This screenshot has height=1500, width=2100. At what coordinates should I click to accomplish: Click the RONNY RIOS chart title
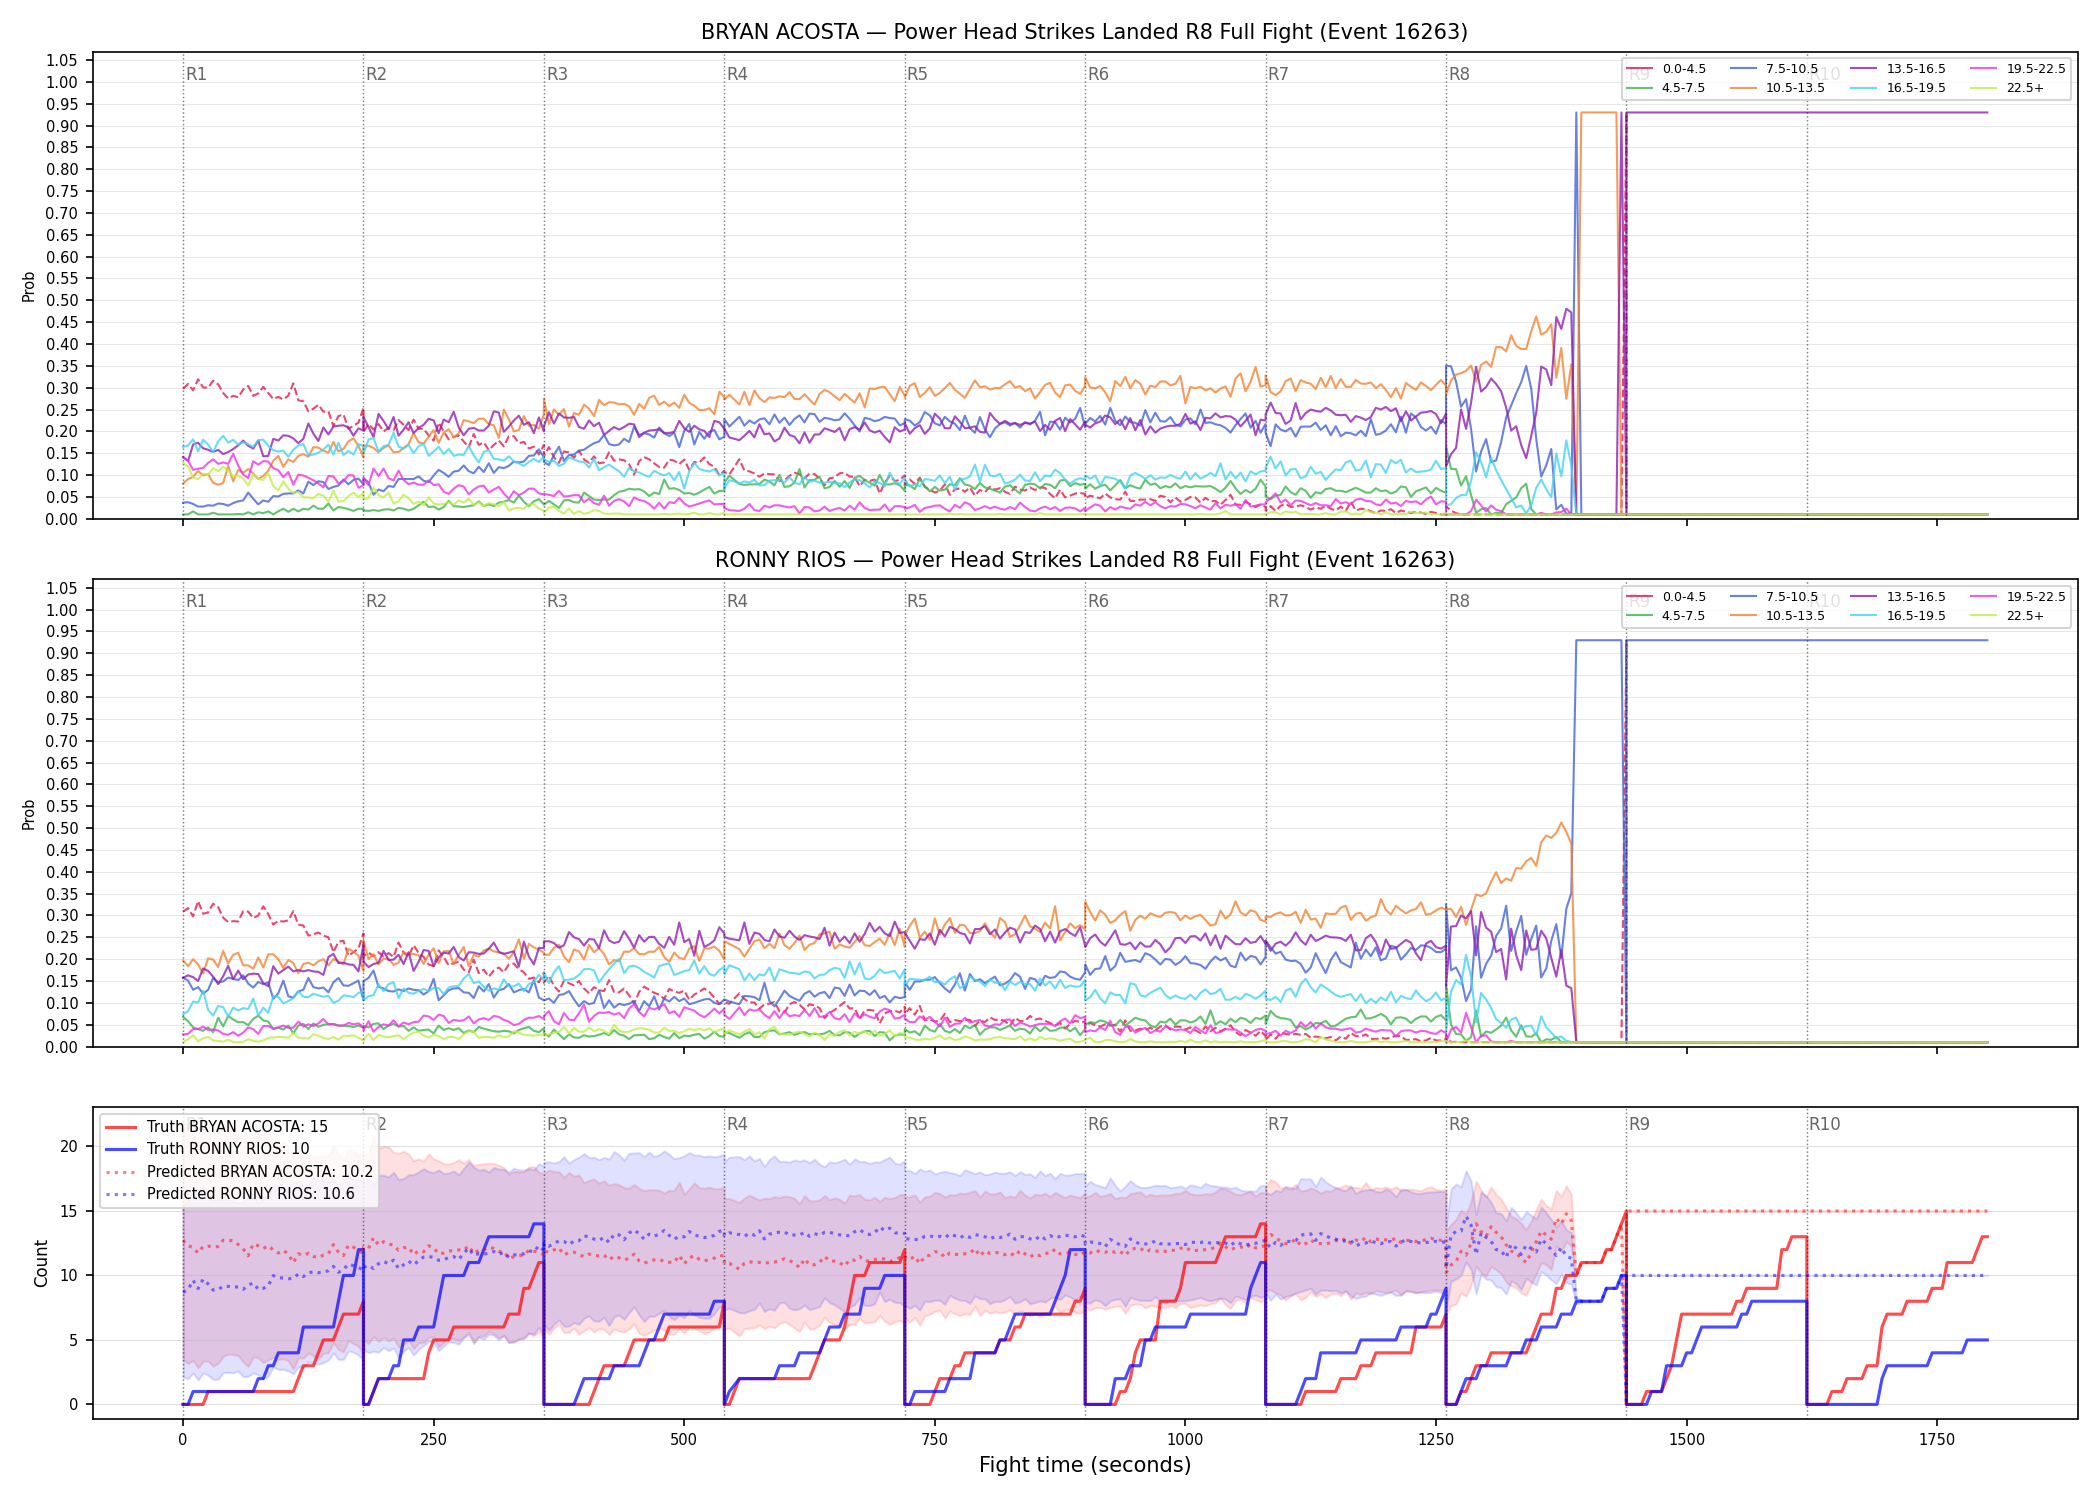(x=1084, y=560)
